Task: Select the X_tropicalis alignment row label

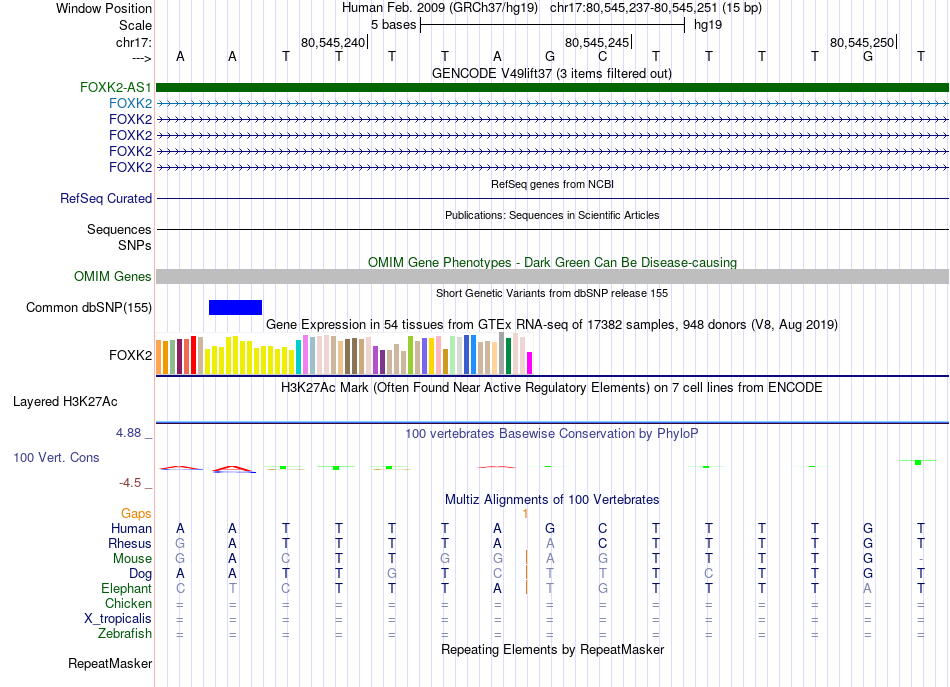Action: (x=118, y=619)
